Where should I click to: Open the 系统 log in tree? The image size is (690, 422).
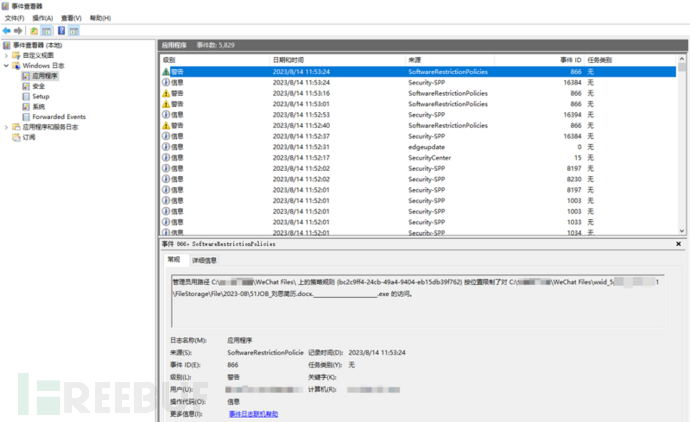(38, 106)
